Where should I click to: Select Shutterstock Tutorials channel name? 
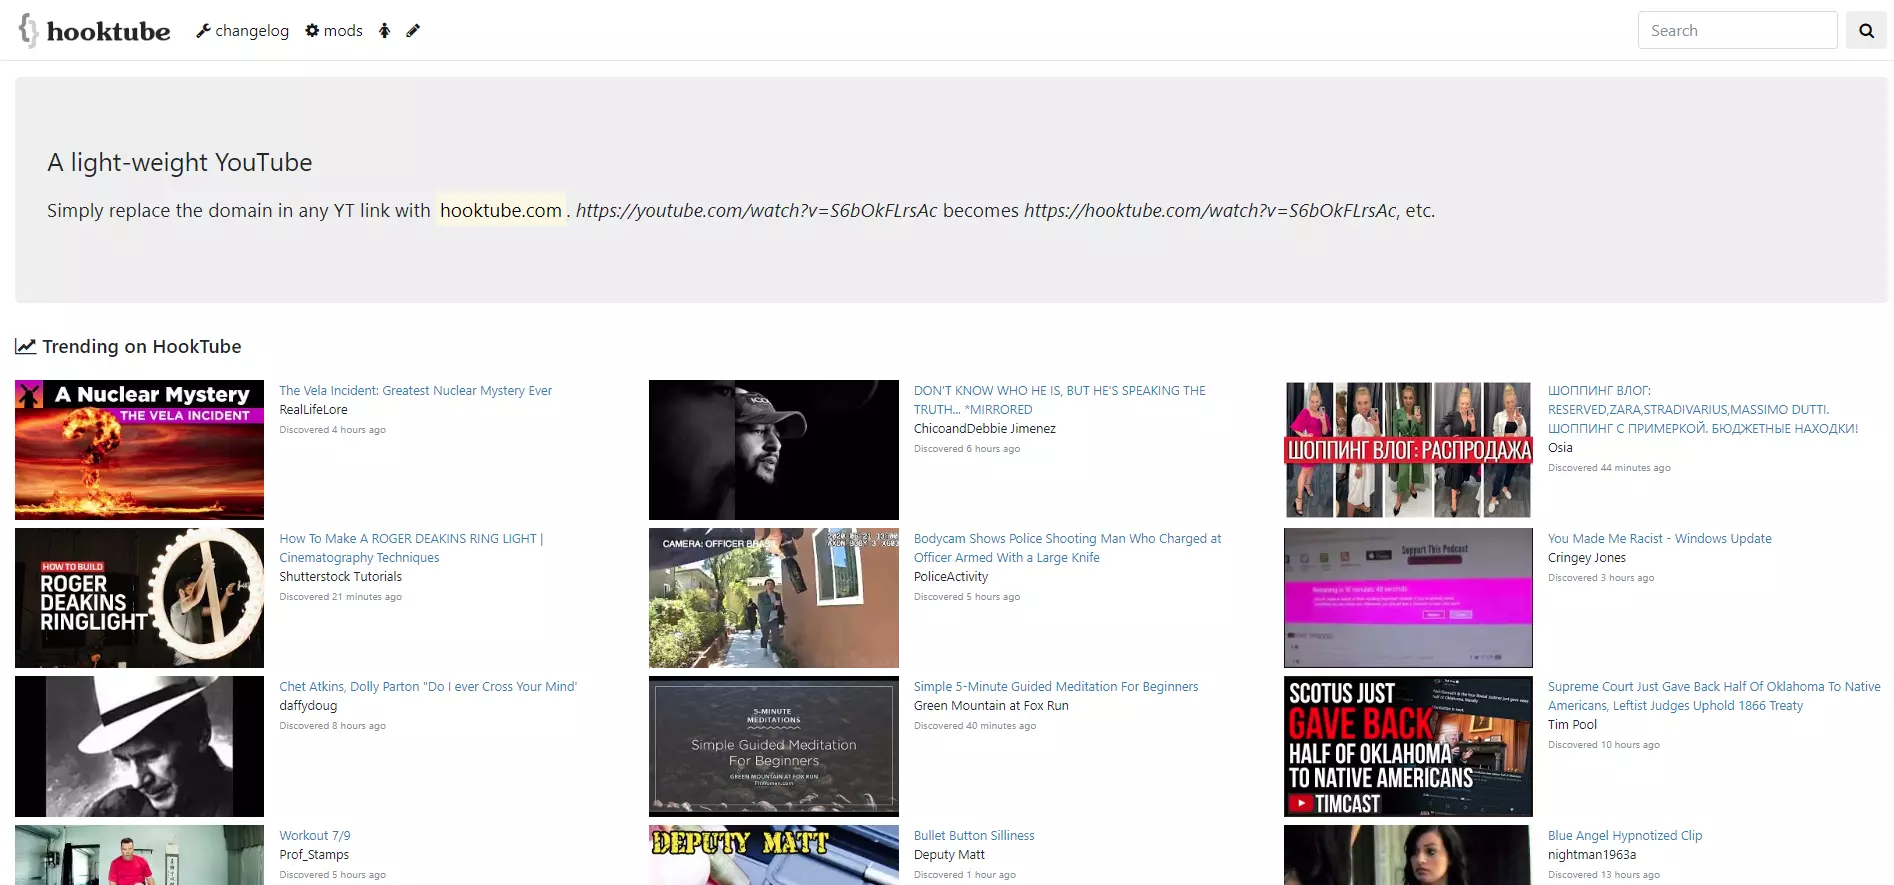coord(340,577)
